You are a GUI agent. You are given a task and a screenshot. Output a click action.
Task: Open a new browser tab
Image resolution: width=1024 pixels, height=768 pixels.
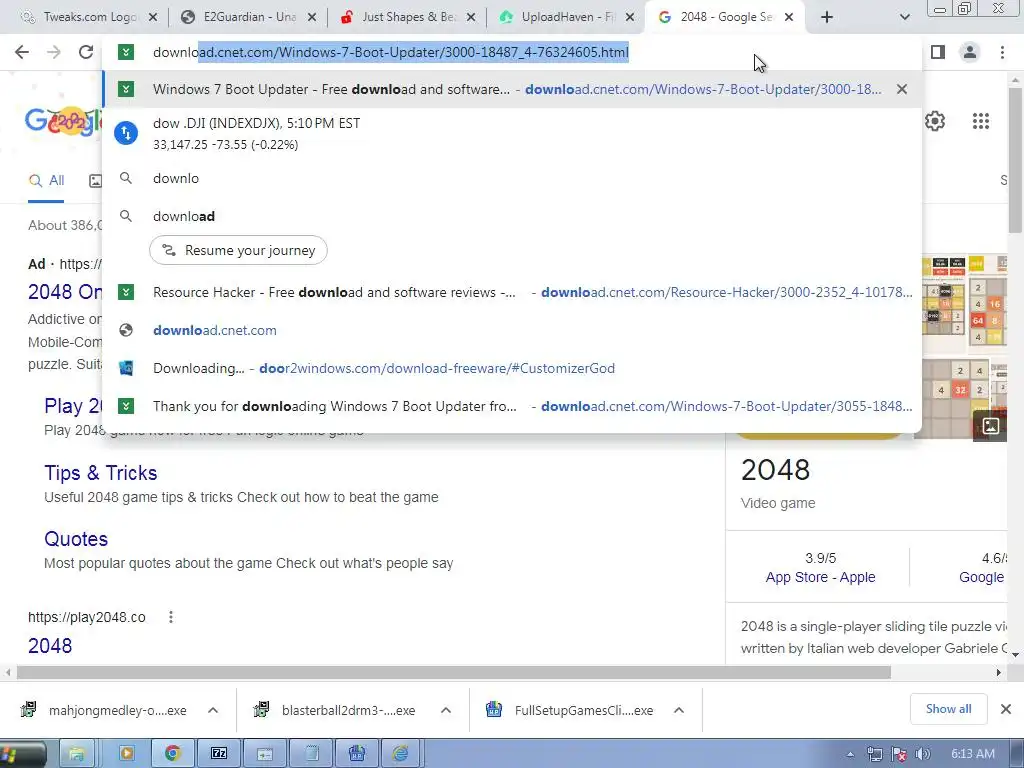coord(827,17)
